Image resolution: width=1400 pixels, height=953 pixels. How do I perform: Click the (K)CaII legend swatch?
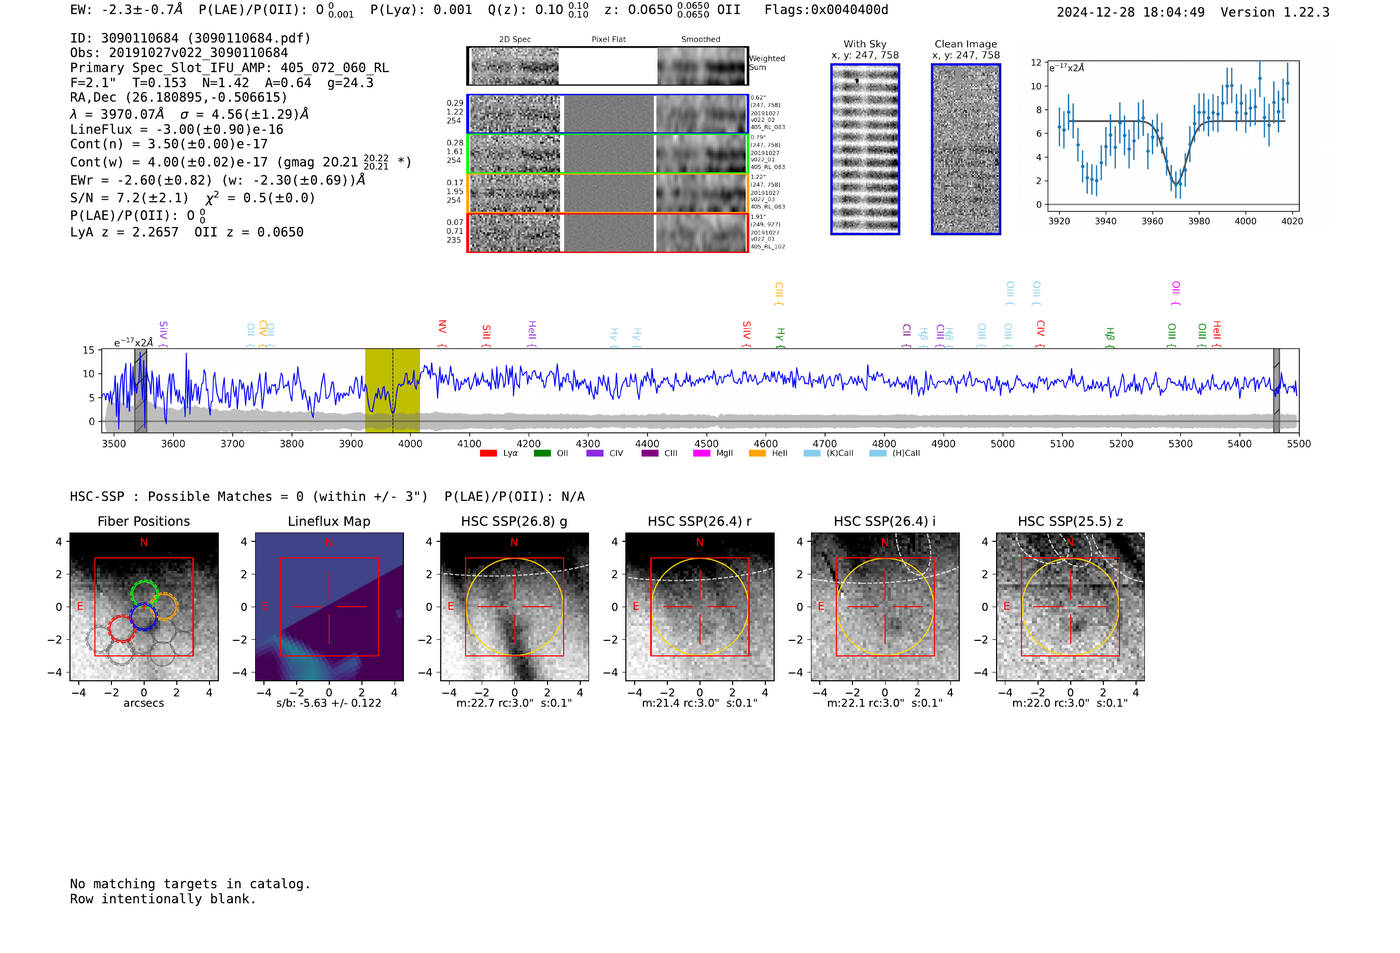812,454
